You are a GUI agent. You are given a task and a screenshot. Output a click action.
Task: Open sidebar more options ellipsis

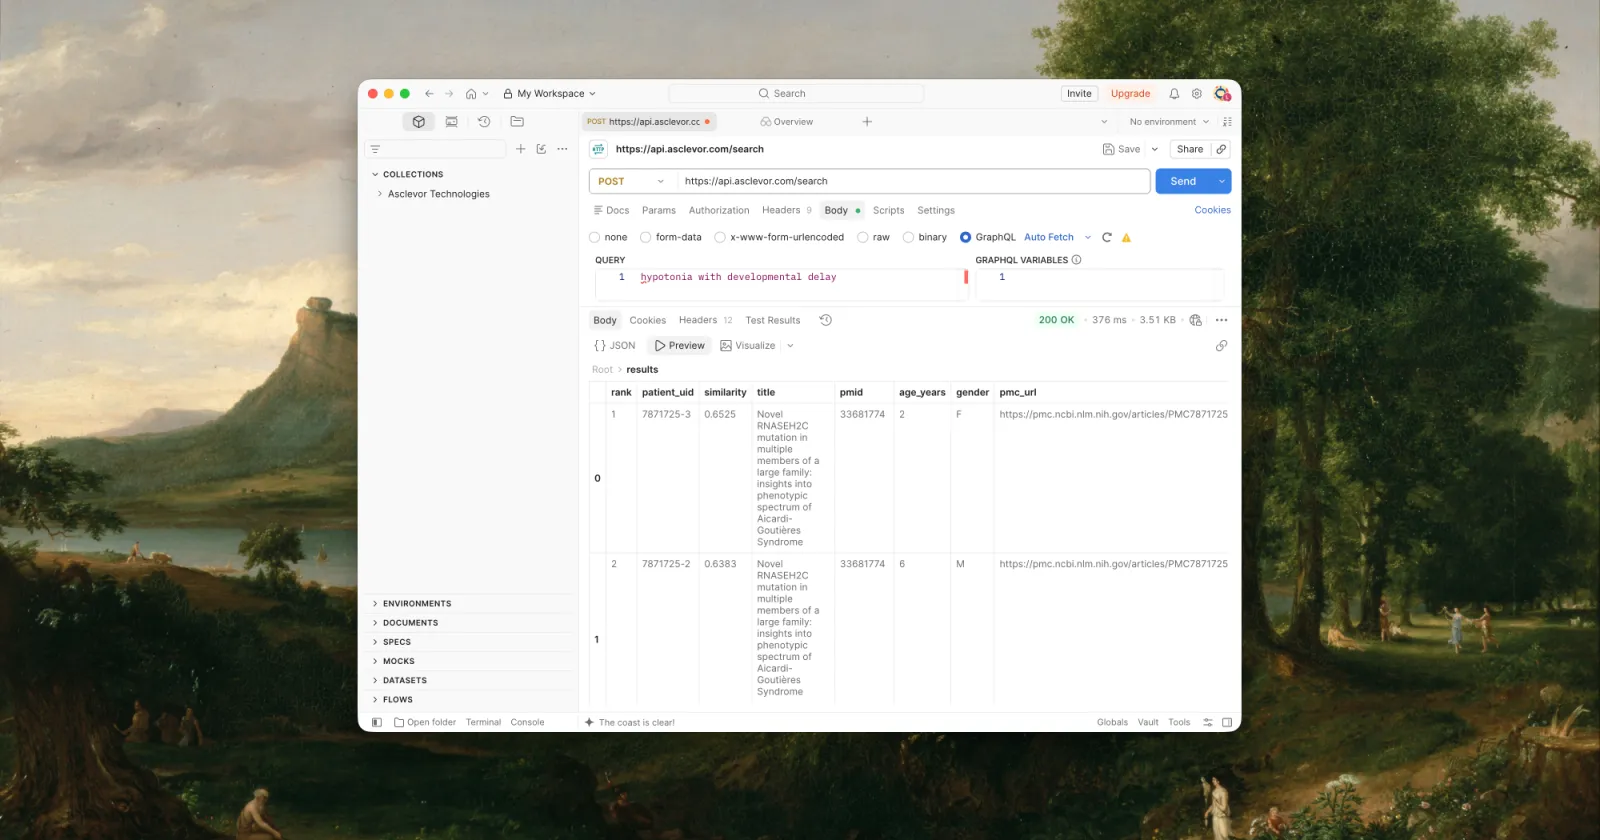(562, 149)
